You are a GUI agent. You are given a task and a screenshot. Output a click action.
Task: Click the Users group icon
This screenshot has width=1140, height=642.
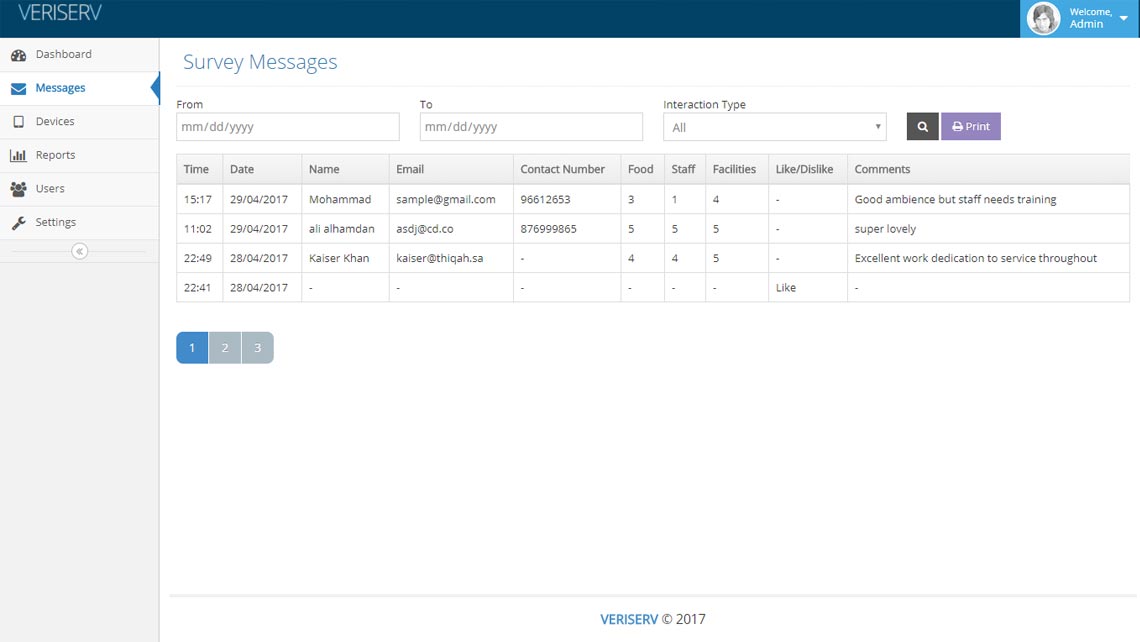(x=18, y=189)
